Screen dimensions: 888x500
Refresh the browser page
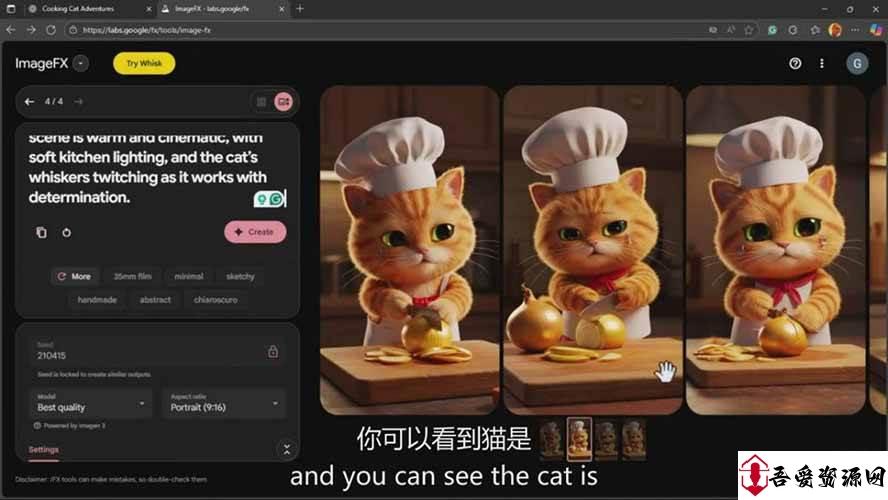(50, 30)
